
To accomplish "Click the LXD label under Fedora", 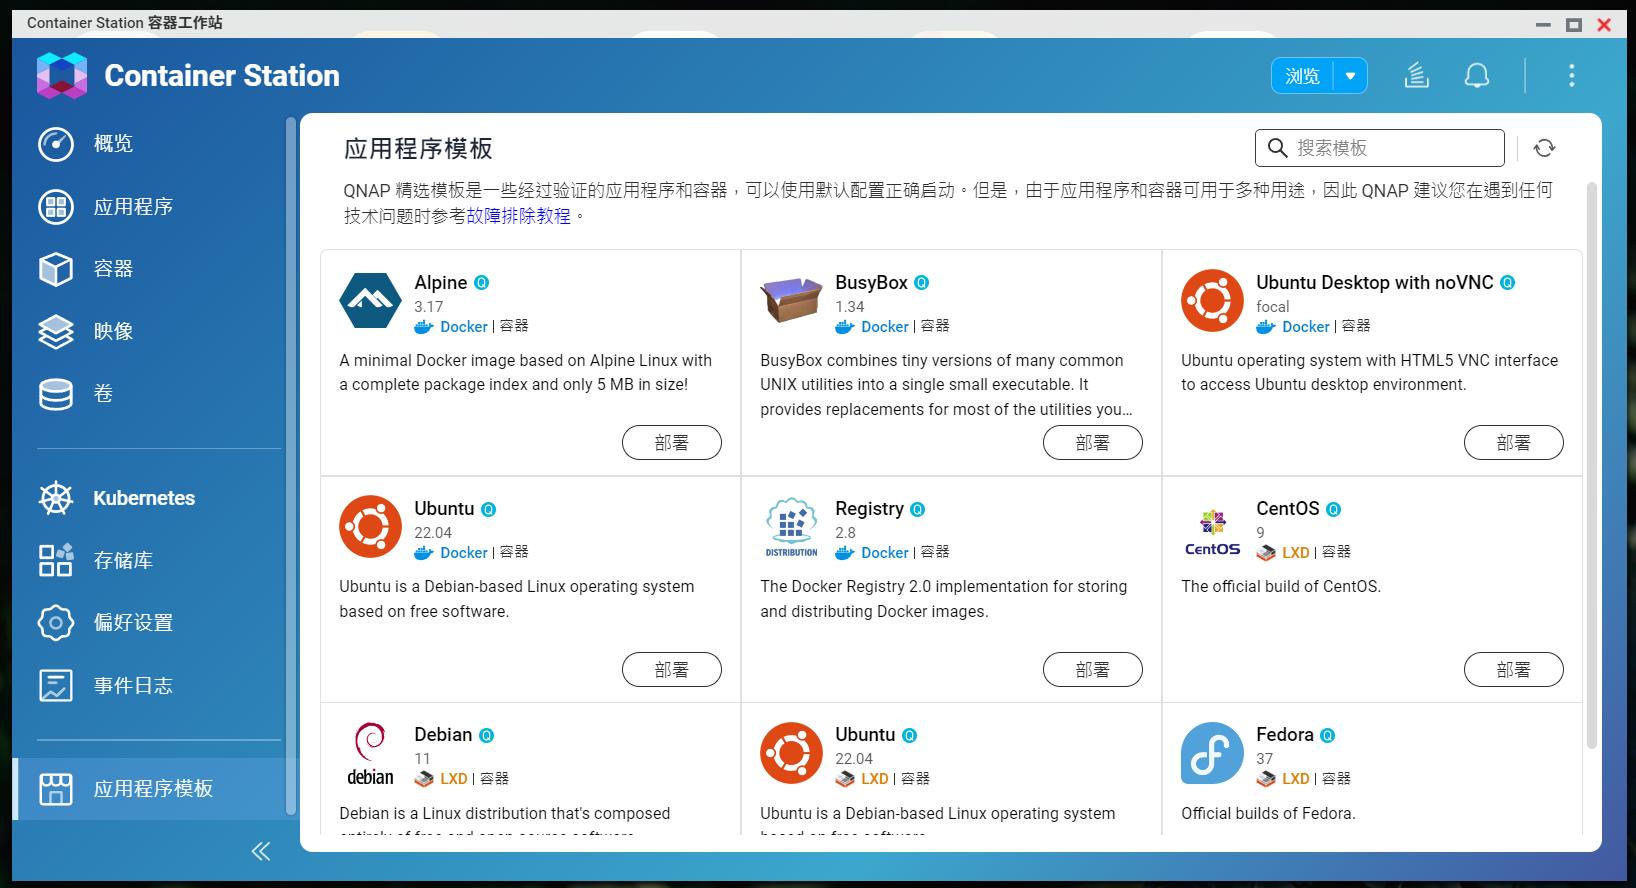I will click(1296, 778).
